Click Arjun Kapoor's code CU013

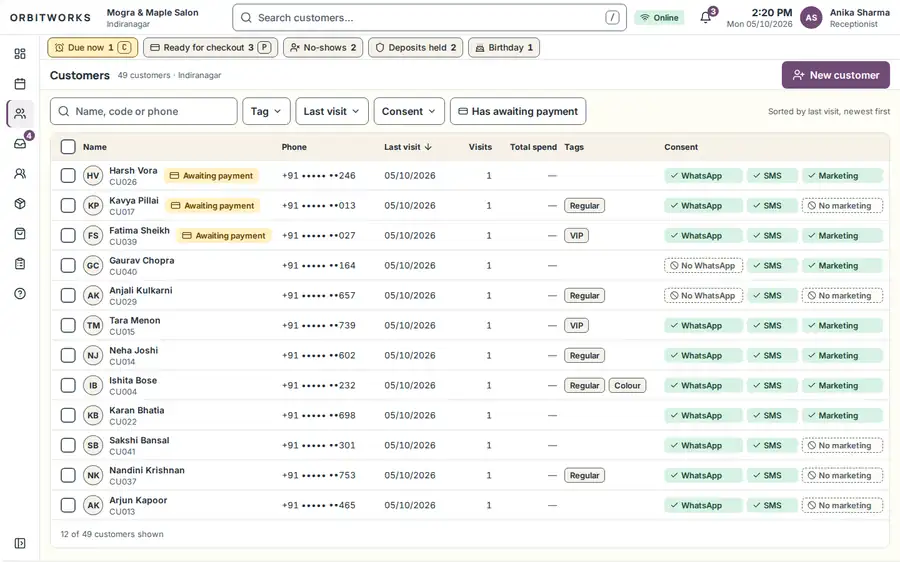click(x=122, y=511)
